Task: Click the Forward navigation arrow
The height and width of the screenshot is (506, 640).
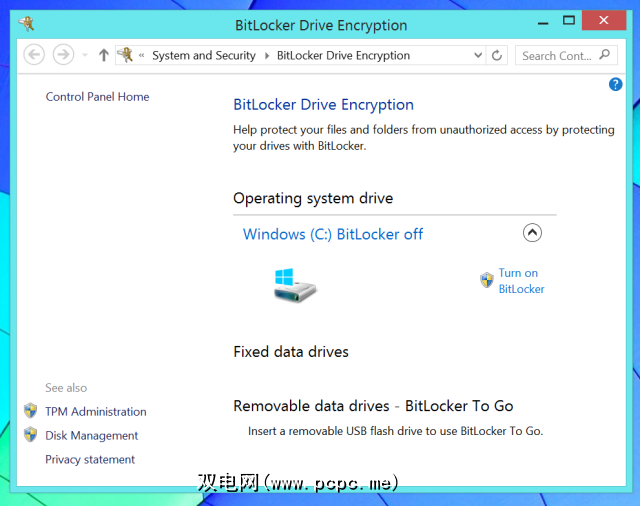Action: pyautogui.click(x=63, y=55)
